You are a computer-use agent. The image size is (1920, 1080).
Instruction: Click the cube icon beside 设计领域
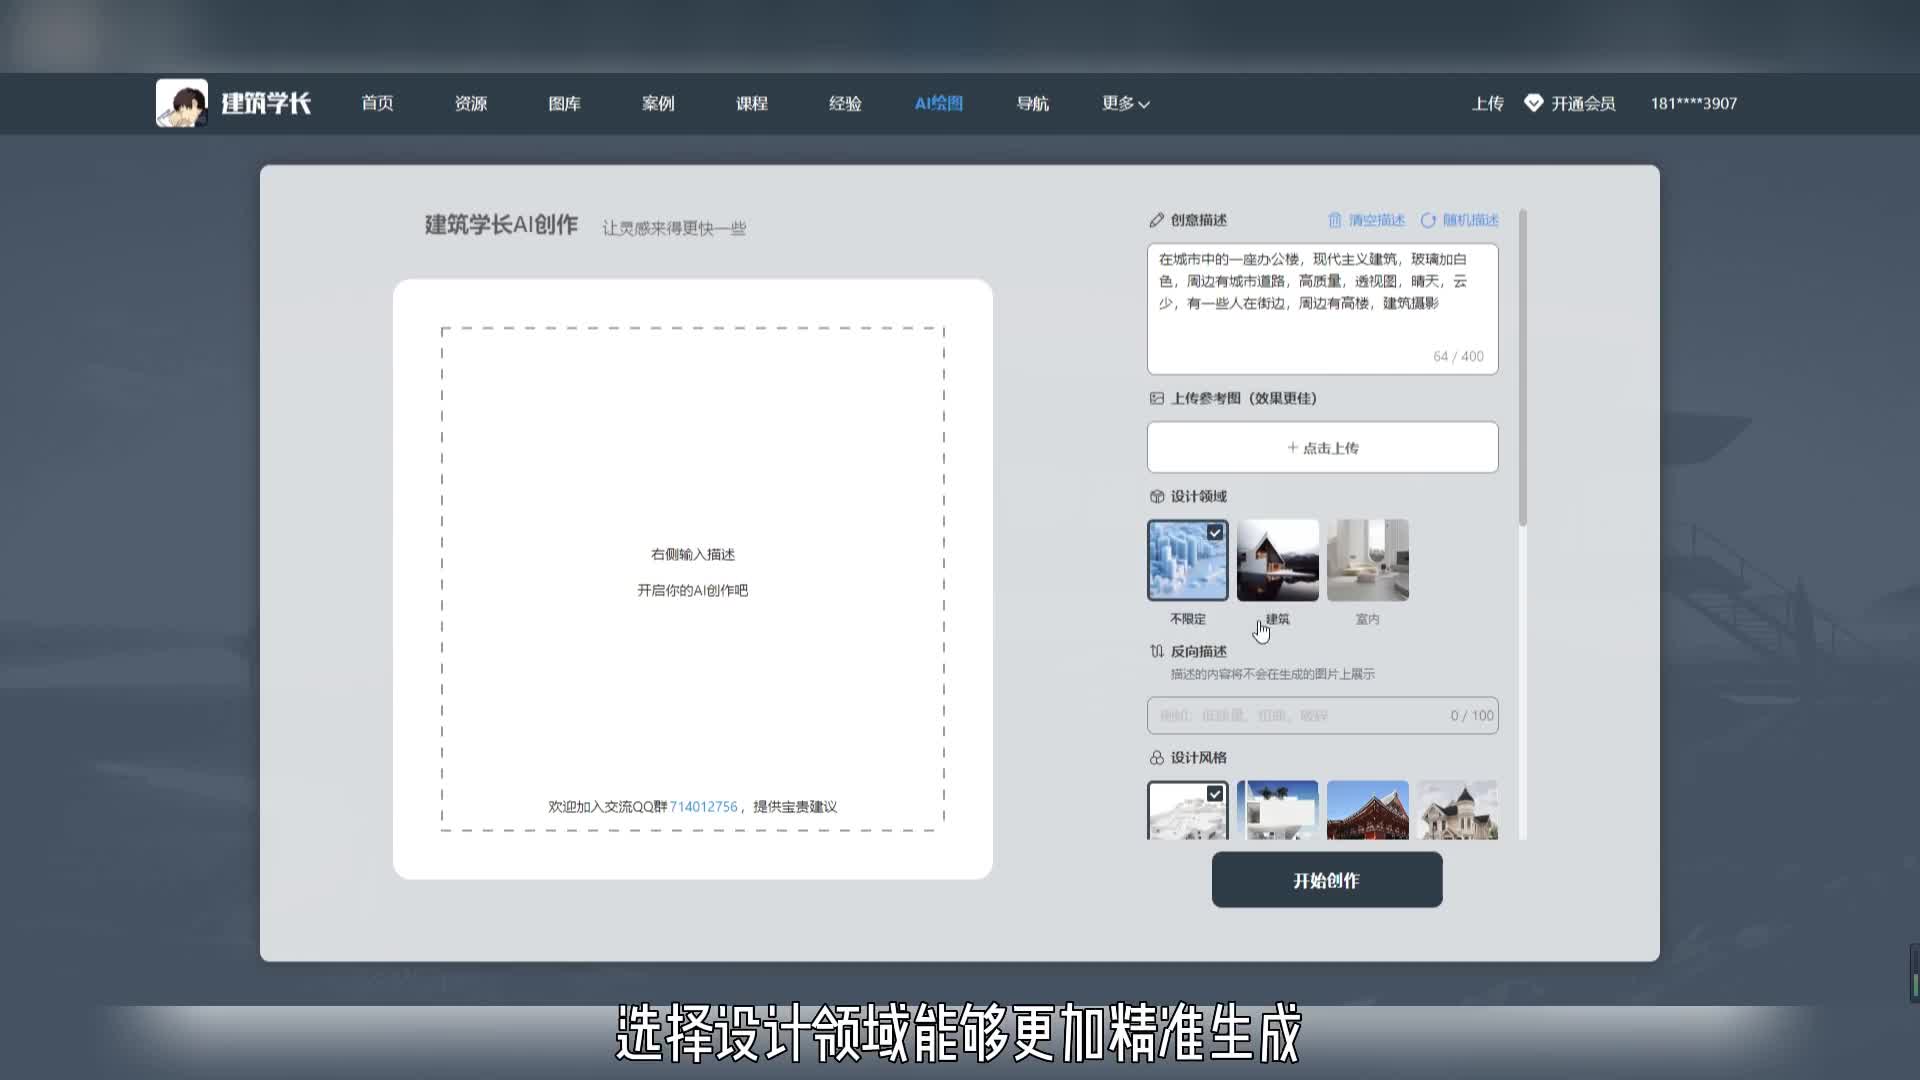pyautogui.click(x=1156, y=496)
